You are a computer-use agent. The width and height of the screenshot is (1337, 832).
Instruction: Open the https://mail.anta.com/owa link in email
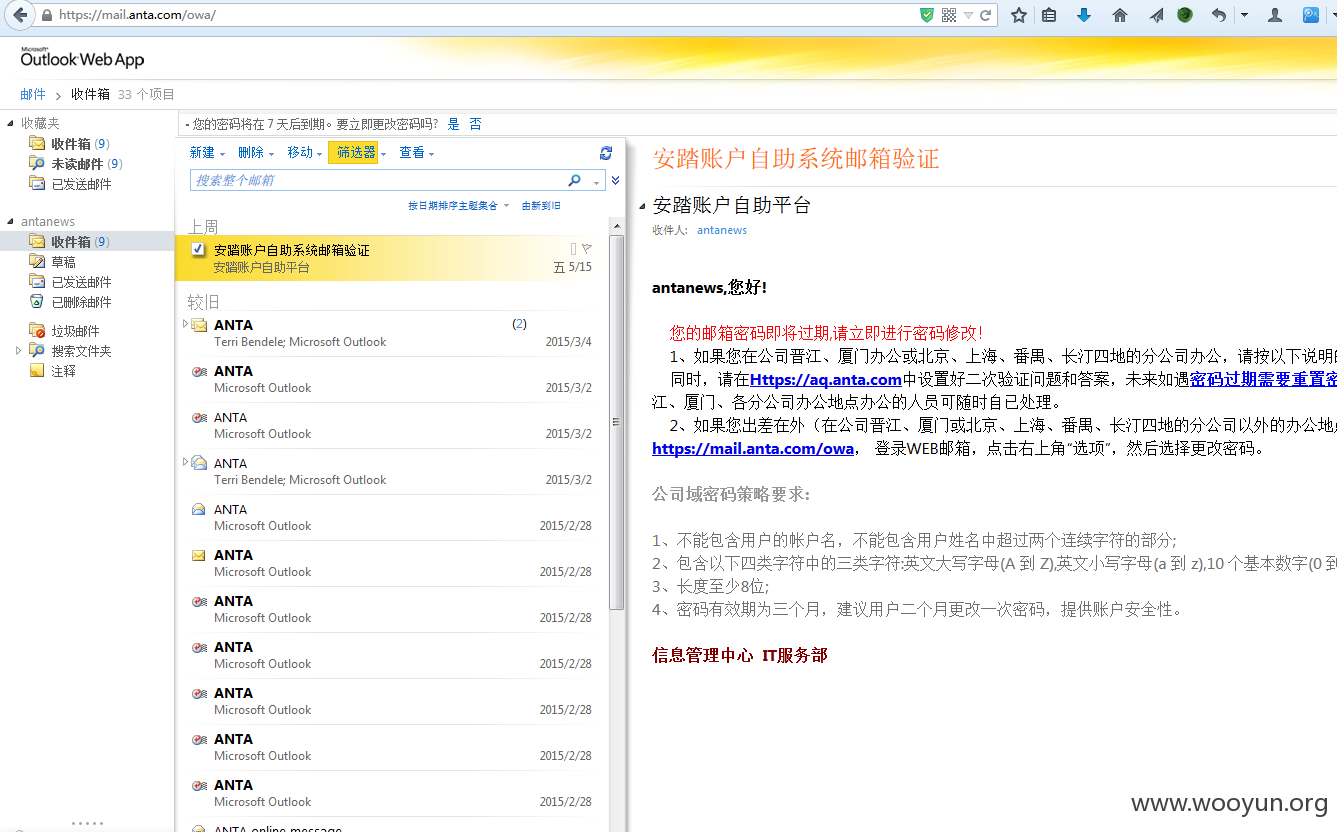coord(753,448)
